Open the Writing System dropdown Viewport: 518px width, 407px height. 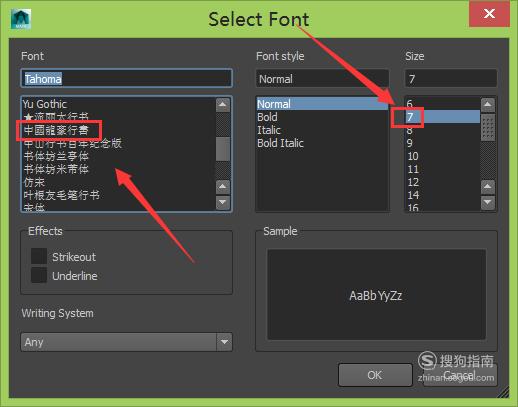pyautogui.click(x=126, y=342)
